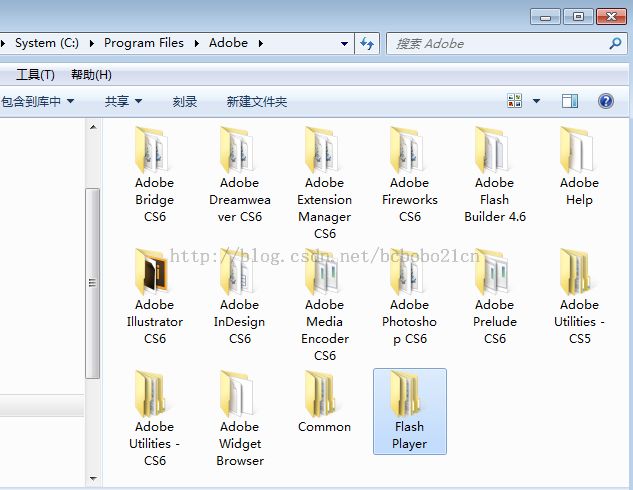Select the Flash Player folder icon

coord(407,394)
